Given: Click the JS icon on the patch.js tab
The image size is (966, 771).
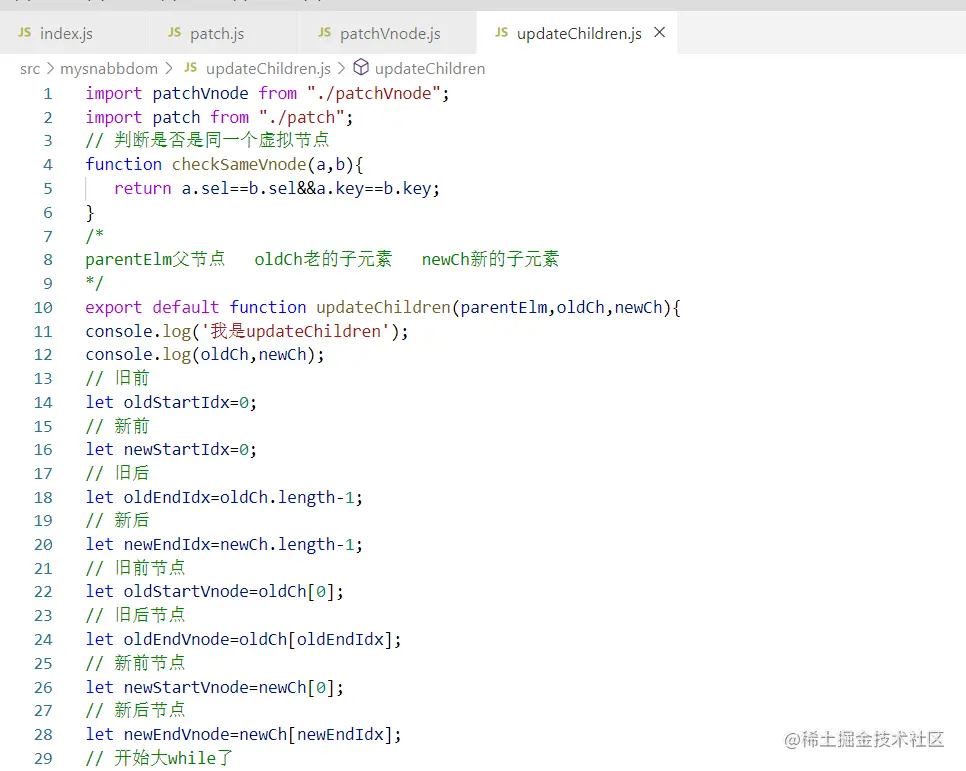Looking at the screenshot, I should [176, 33].
